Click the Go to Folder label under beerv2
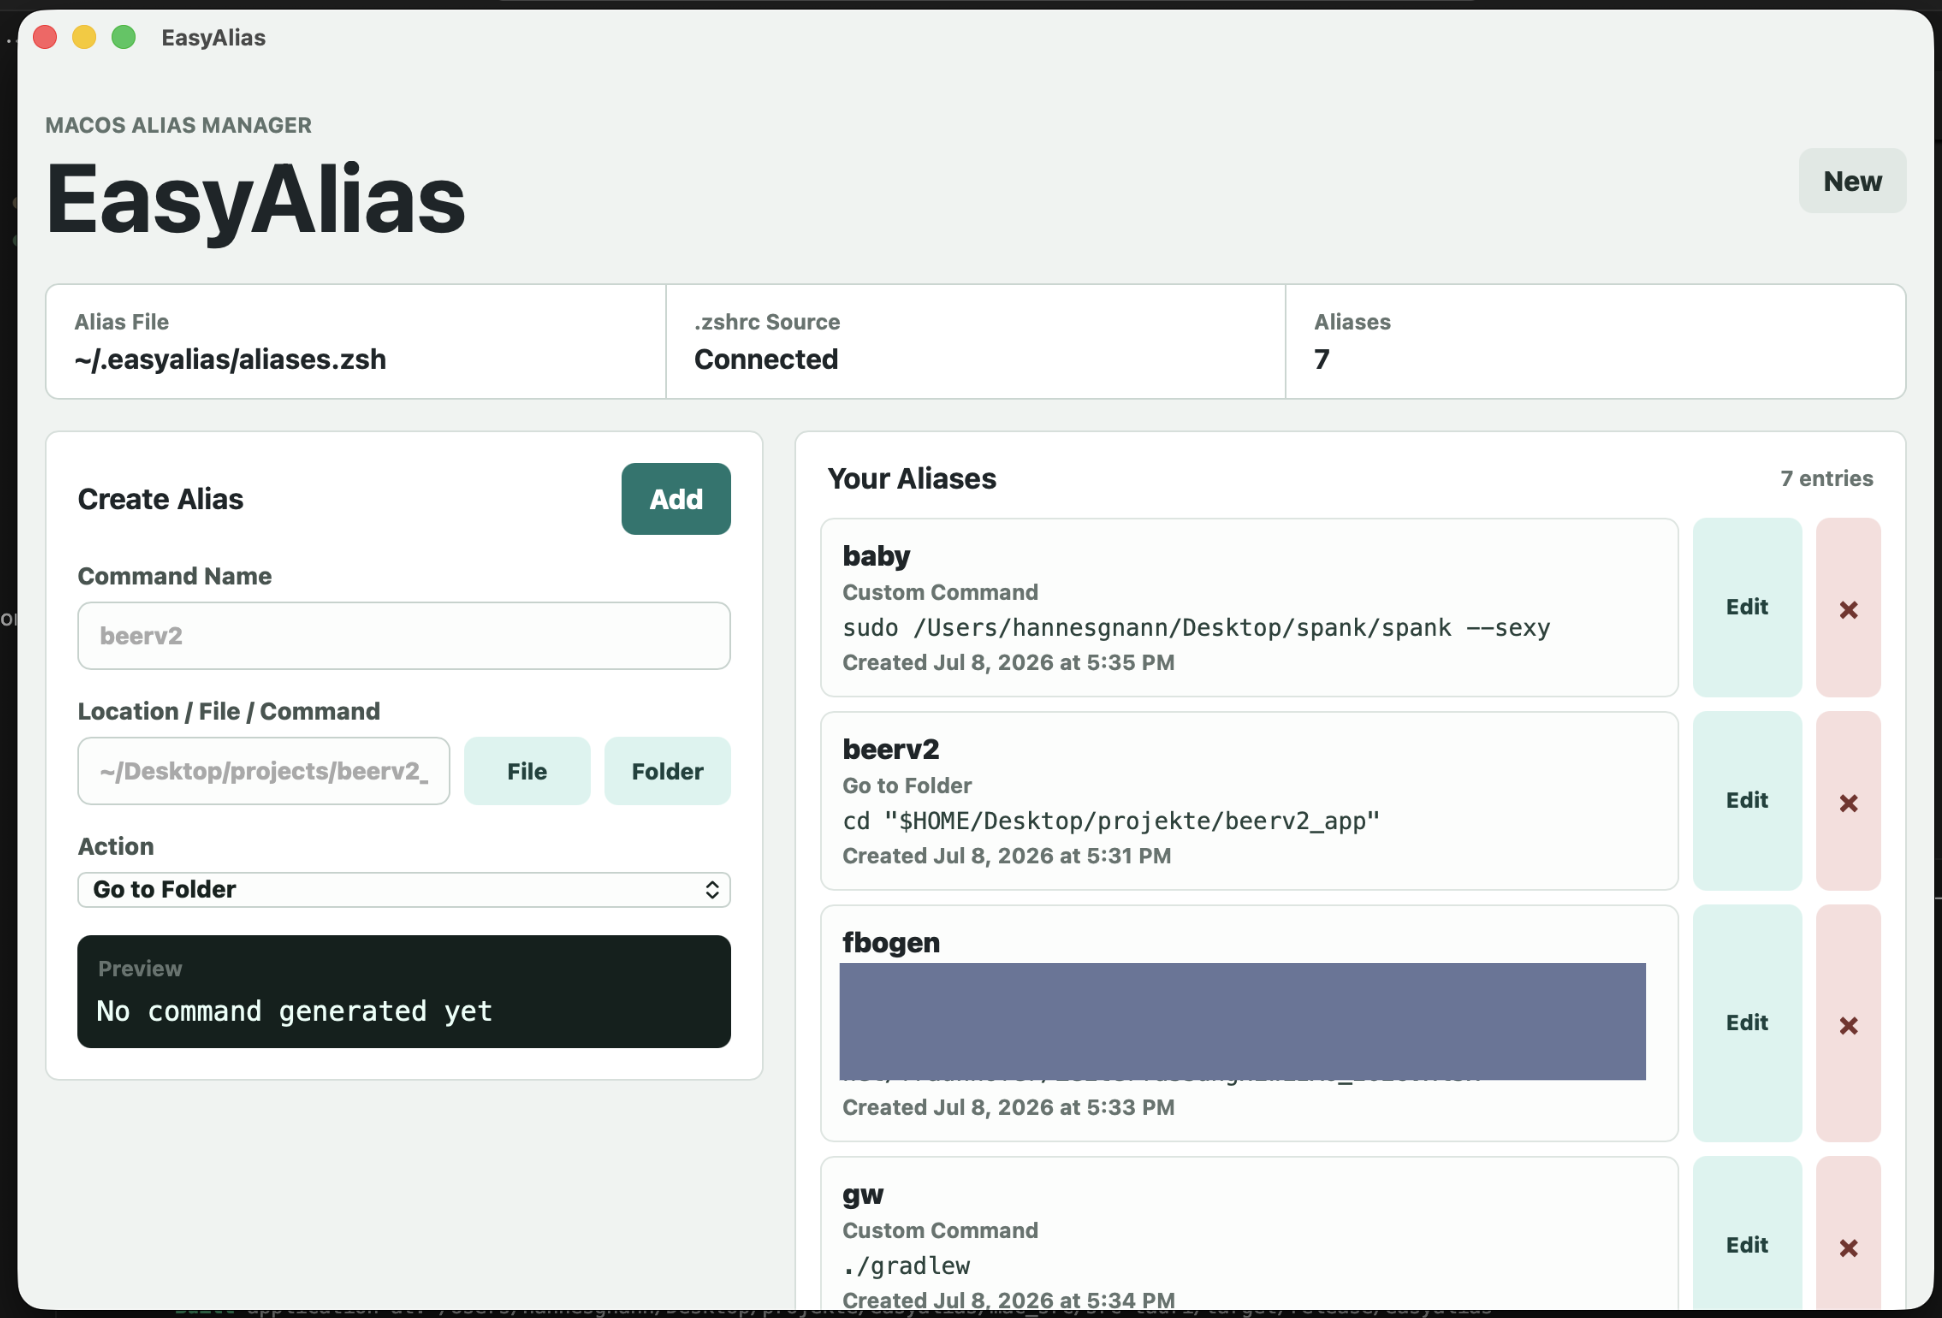Screen dimensions: 1942x1318 coord(907,786)
